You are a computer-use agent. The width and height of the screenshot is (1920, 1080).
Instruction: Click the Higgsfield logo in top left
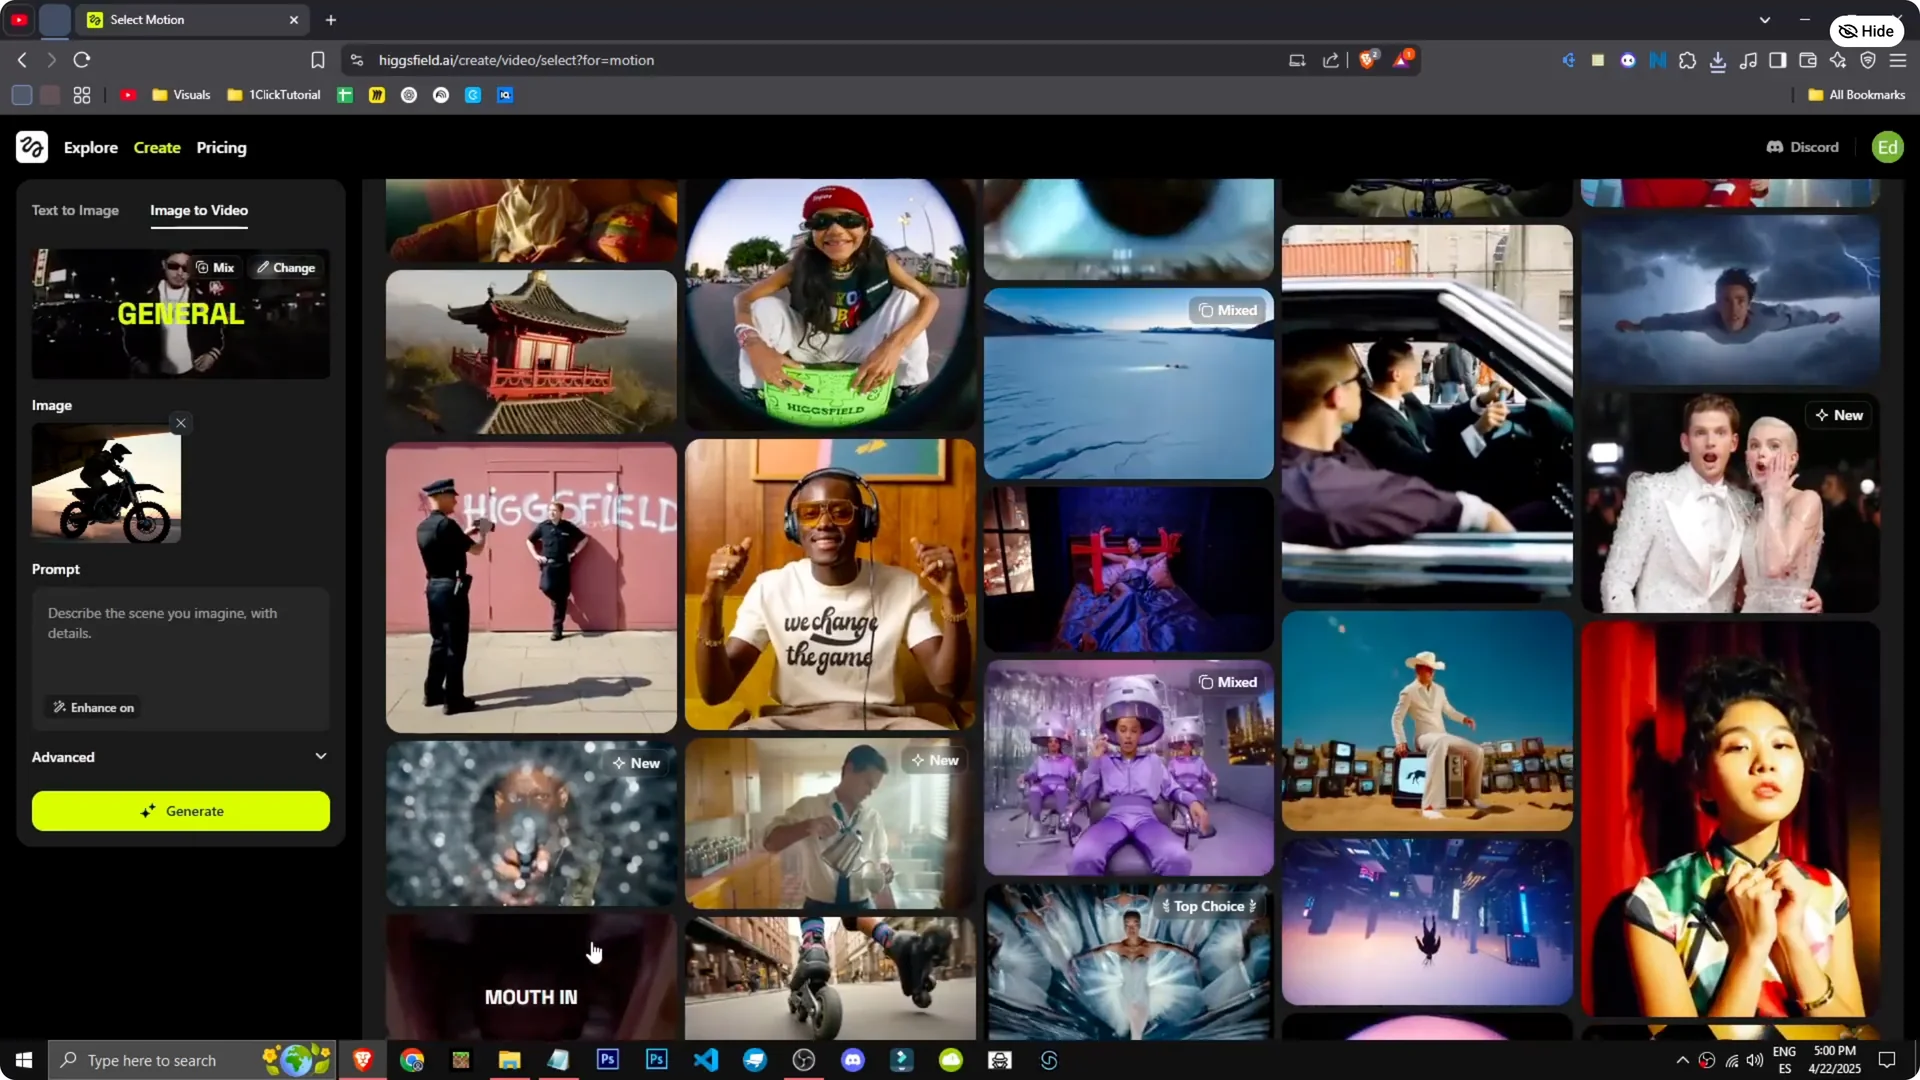(x=31, y=147)
